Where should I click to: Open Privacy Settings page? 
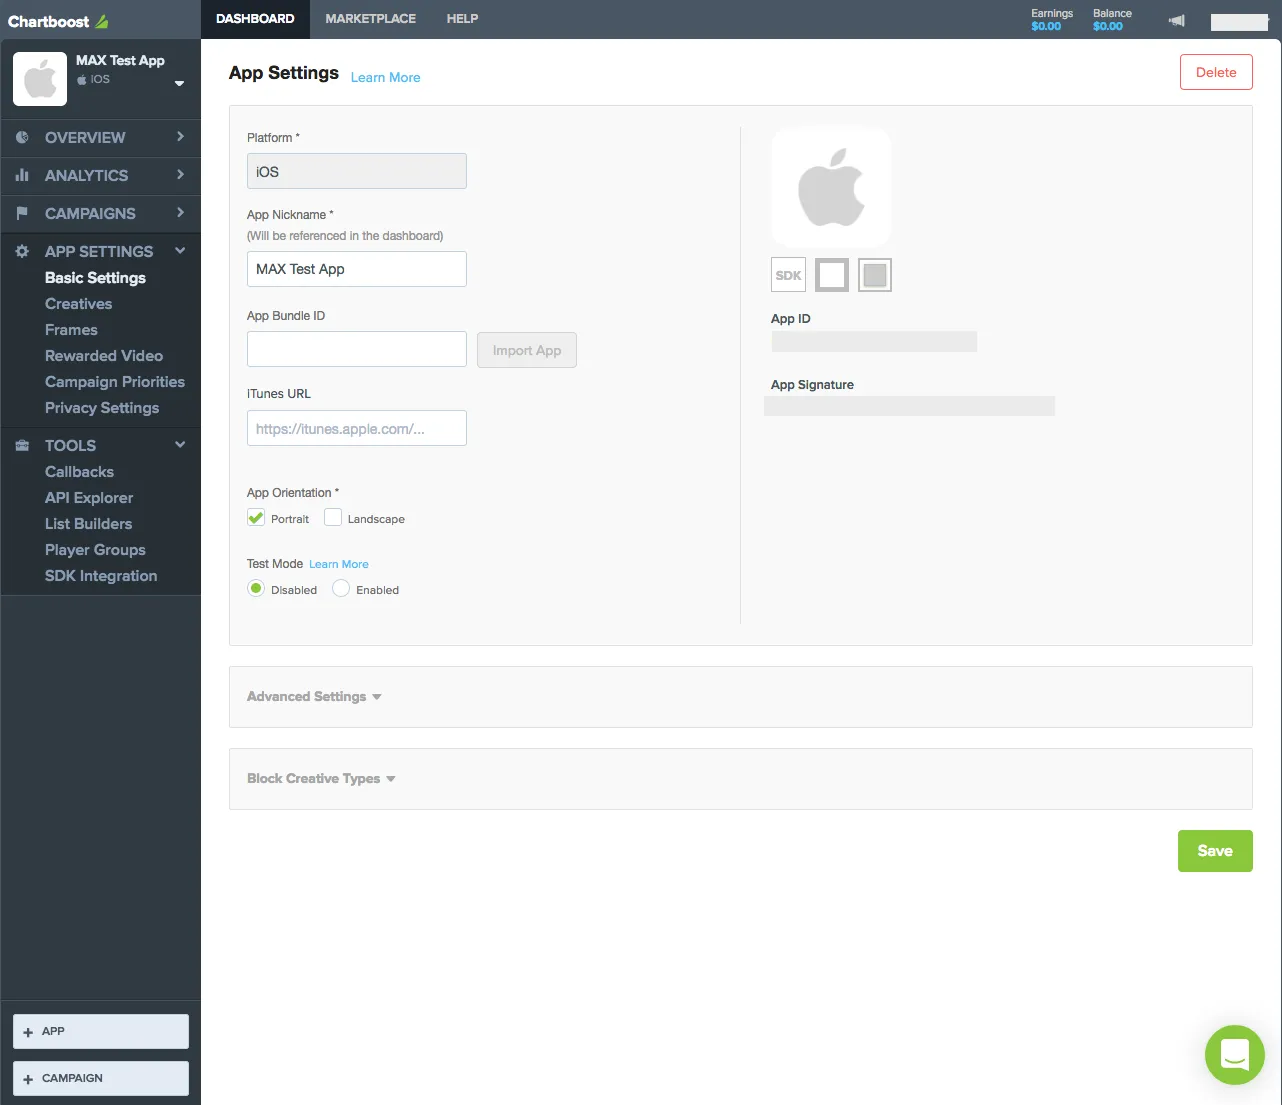[102, 408]
